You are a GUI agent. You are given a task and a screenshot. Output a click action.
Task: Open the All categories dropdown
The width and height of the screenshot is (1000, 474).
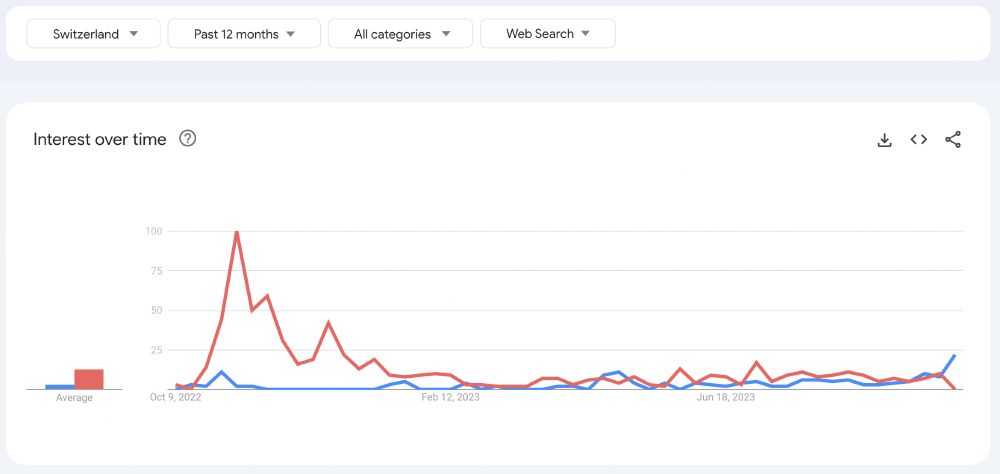[400, 34]
